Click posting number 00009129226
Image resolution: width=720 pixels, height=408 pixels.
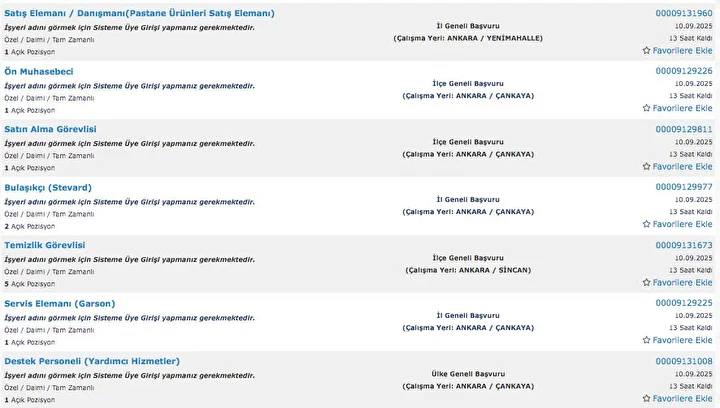click(684, 71)
